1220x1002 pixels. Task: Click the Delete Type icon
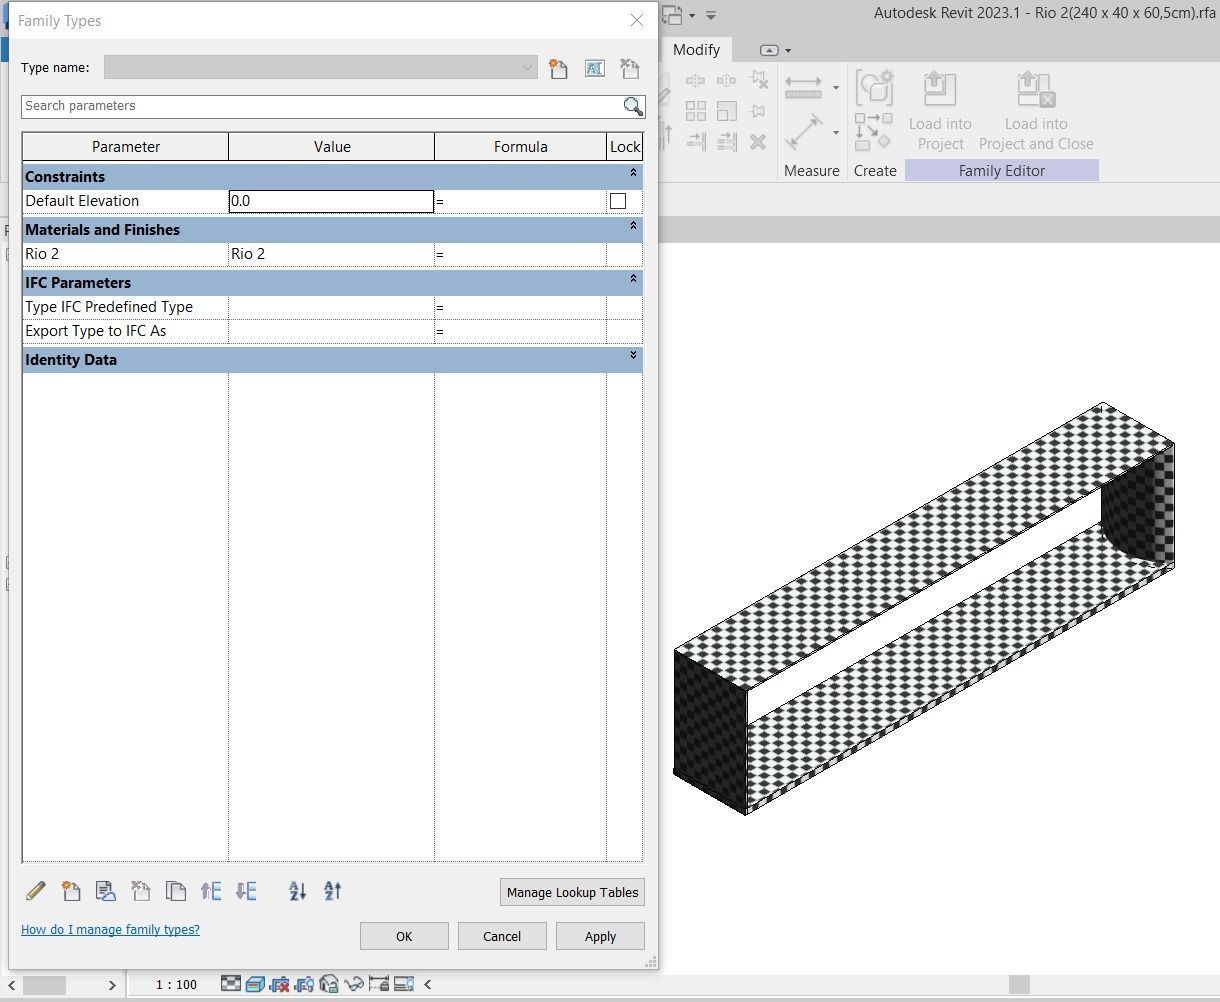[x=630, y=68]
